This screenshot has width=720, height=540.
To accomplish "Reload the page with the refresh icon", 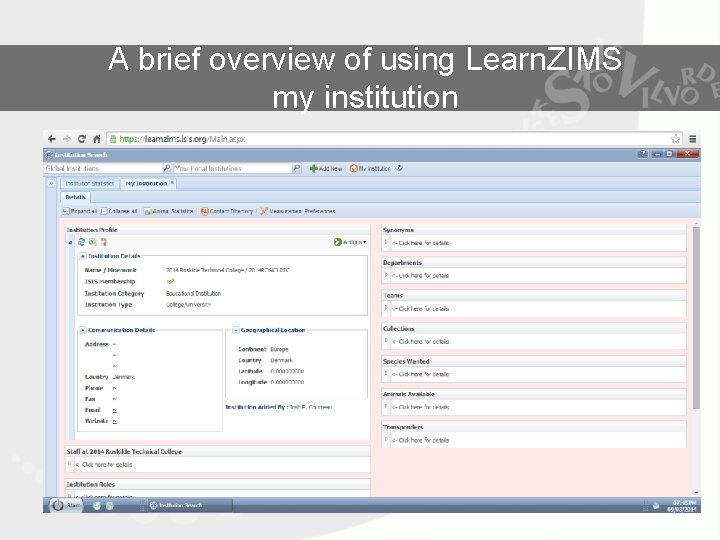I will [x=82, y=139].
